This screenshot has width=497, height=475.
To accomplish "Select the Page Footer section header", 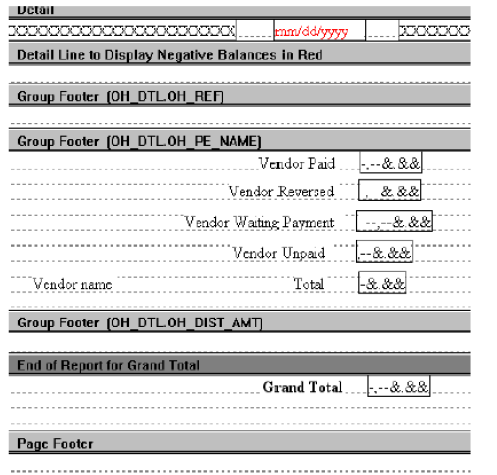I will pyautogui.click(x=239, y=443).
